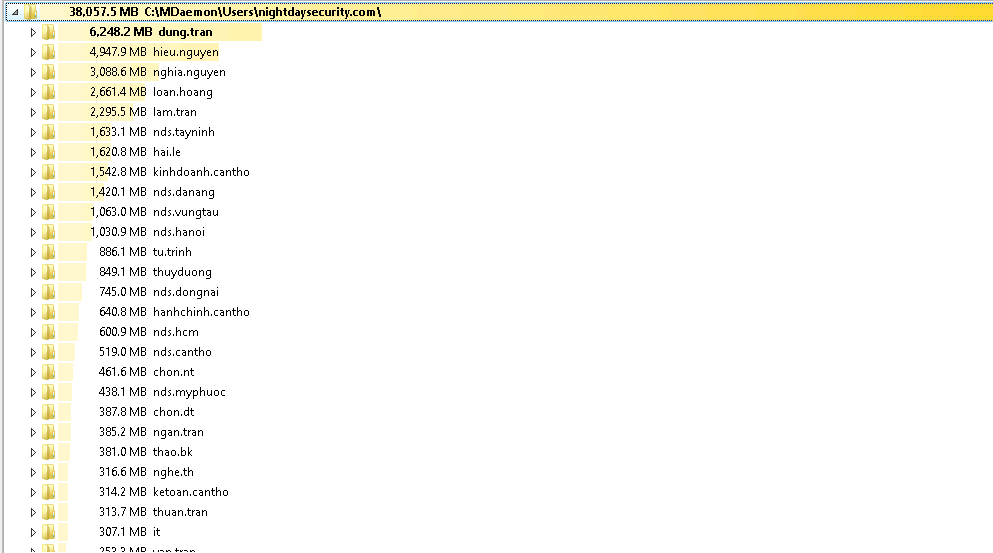Click the tu.trinh folder icon
This screenshot has width=993, height=553.
click(49, 251)
